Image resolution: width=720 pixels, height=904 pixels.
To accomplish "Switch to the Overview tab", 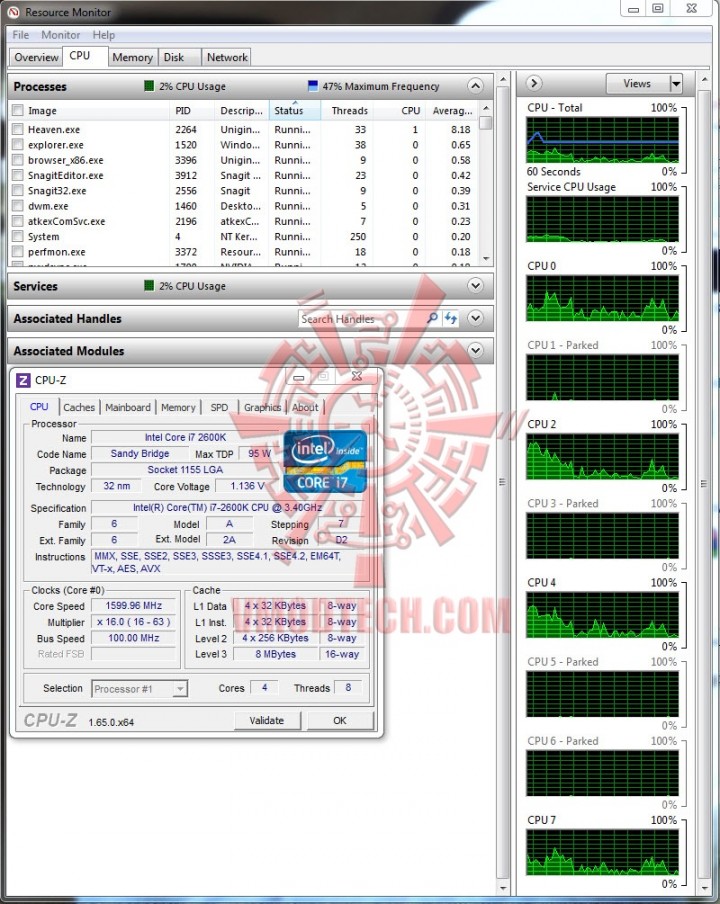I will point(36,57).
